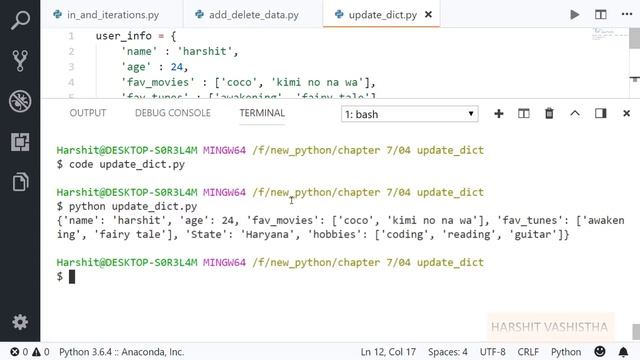Viewport: 640px width, 360px height.
Task: Open the Debug view in activity bar
Action: 20,101
